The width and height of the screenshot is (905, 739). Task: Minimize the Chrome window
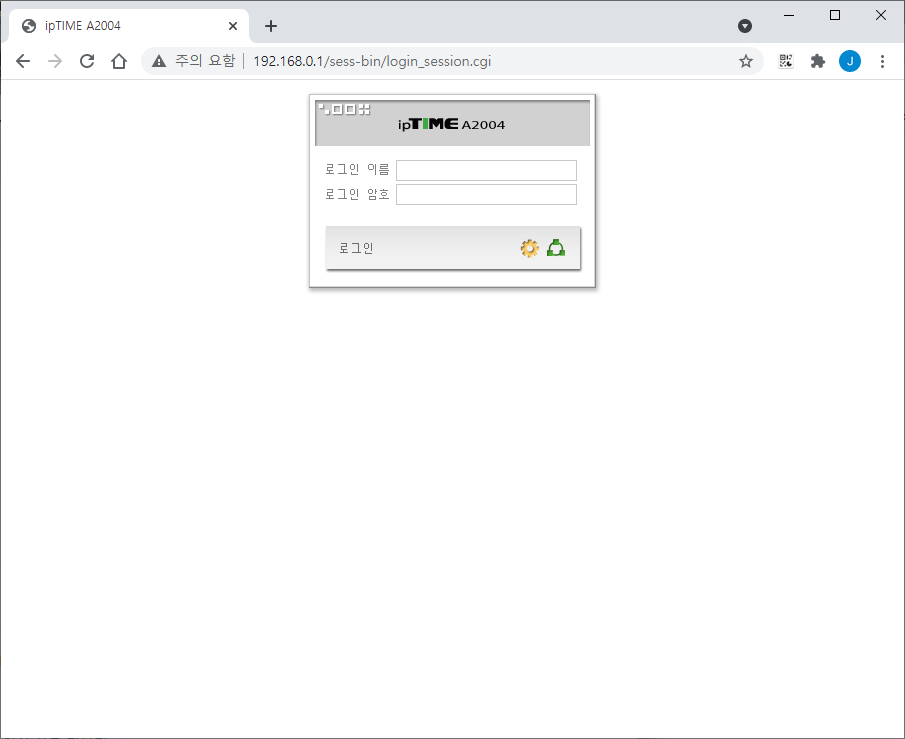pos(789,15)
